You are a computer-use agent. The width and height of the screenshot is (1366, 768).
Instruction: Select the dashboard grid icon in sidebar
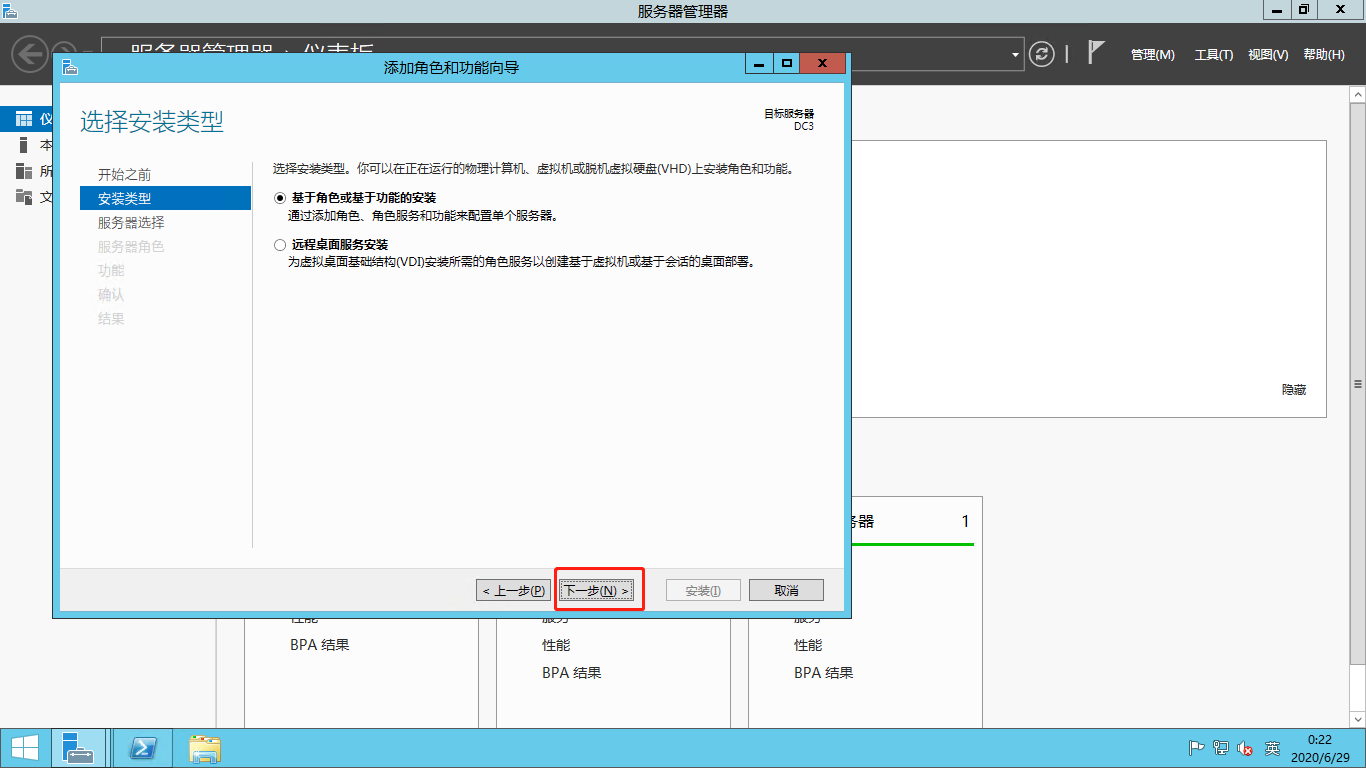(x=24, y=119)
